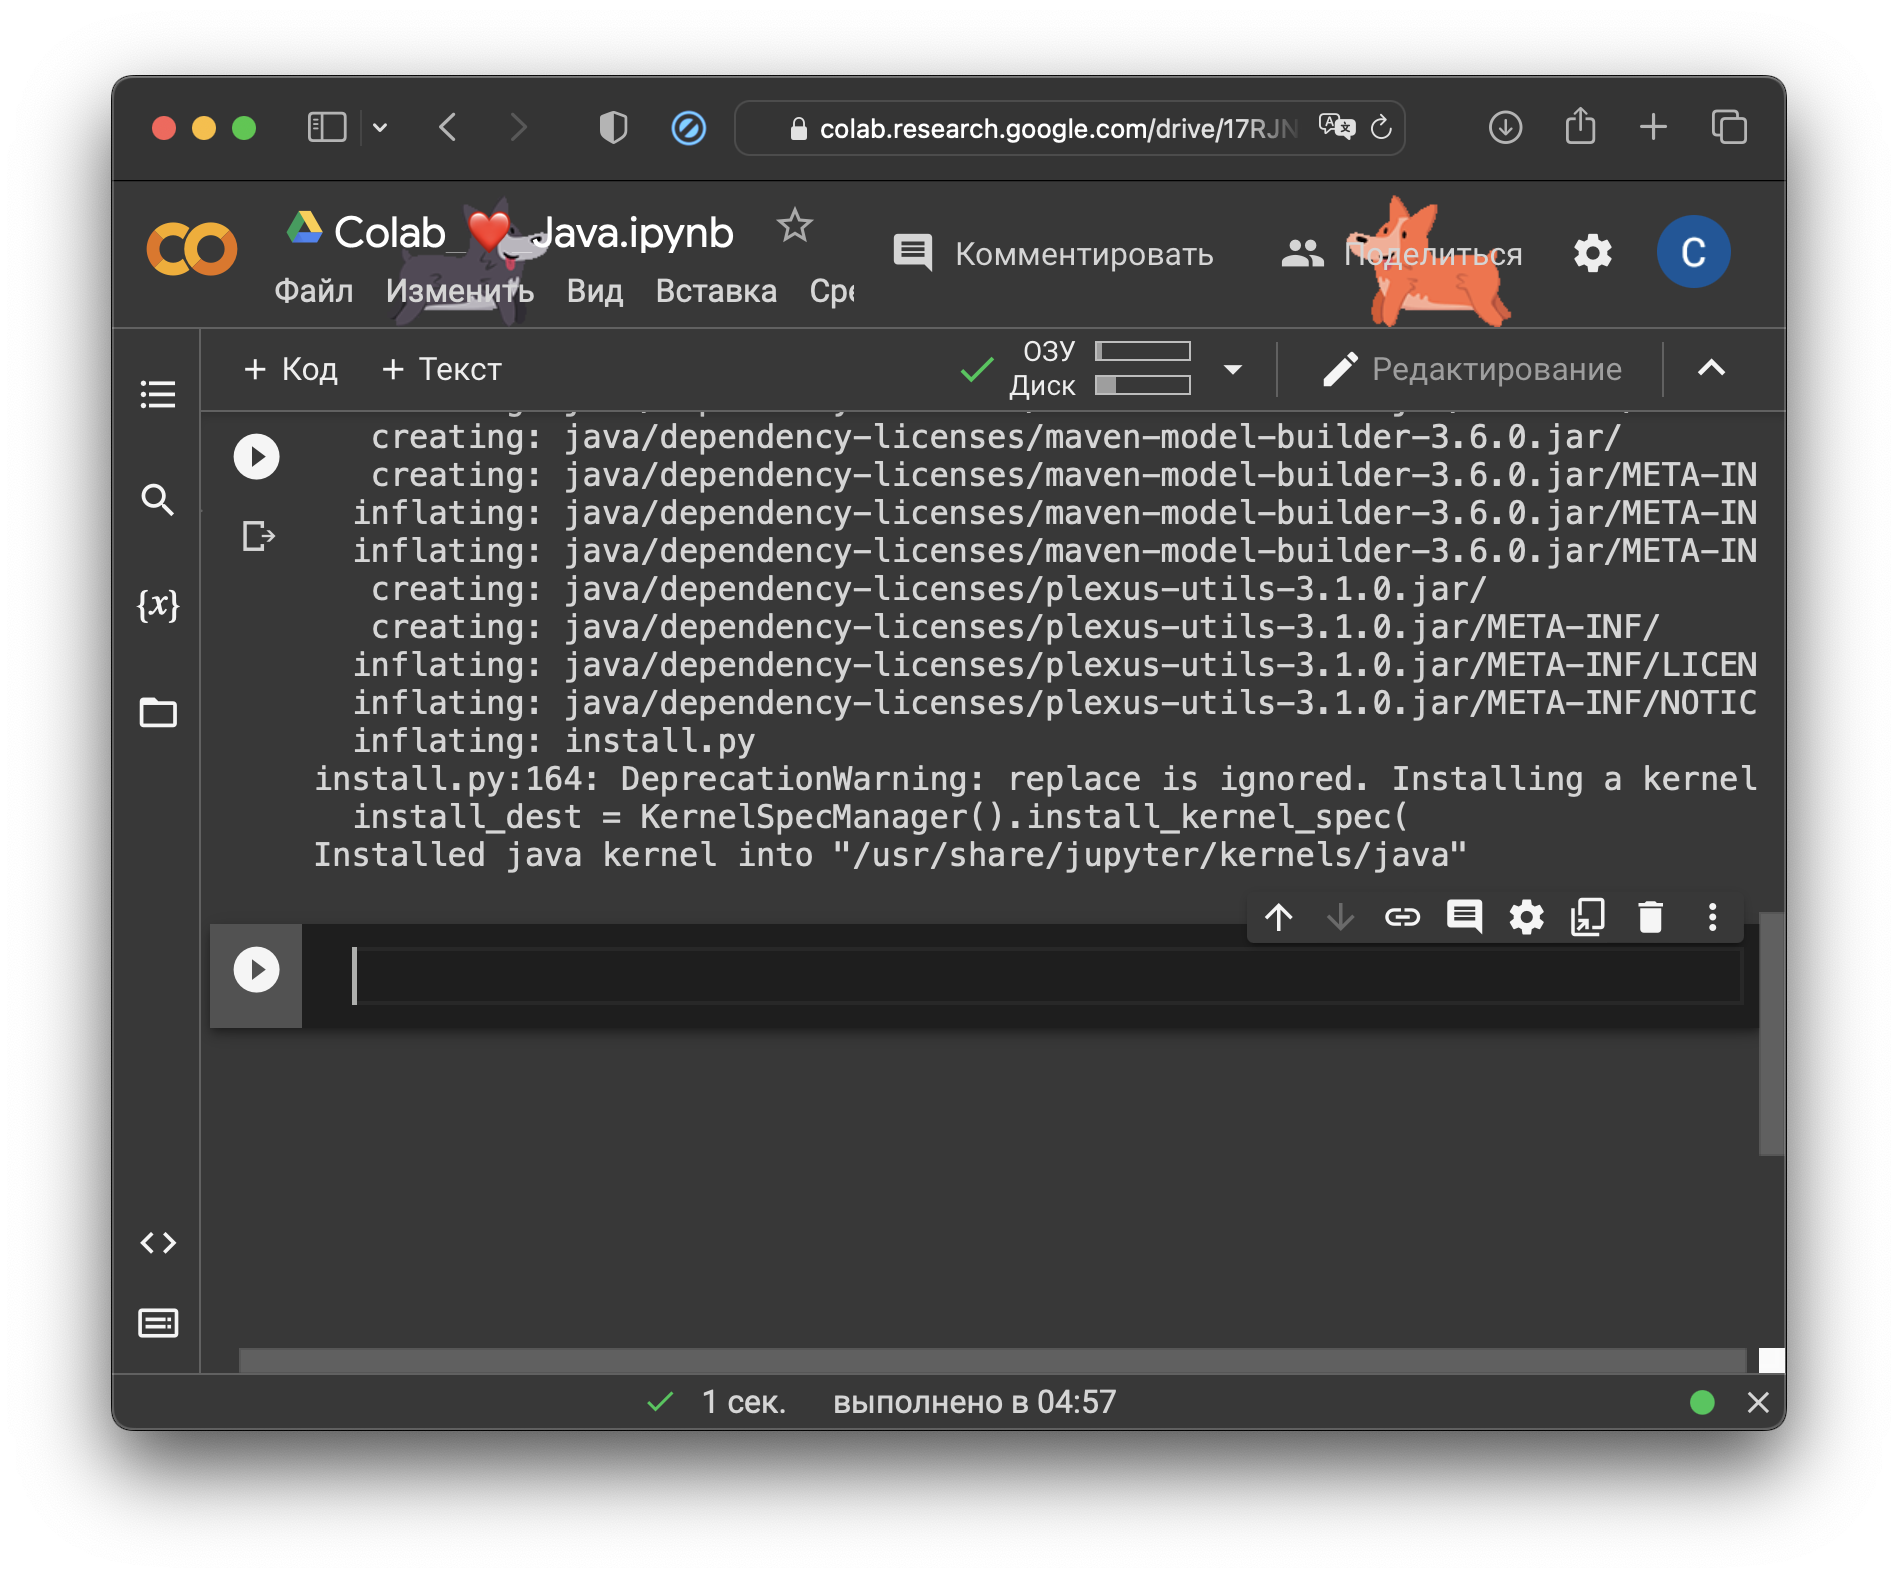This screenshot has width=1898, height=1578.
Task: Open Colab settings gear in header
Action: pyautogui.click(x=1593, y=253)
